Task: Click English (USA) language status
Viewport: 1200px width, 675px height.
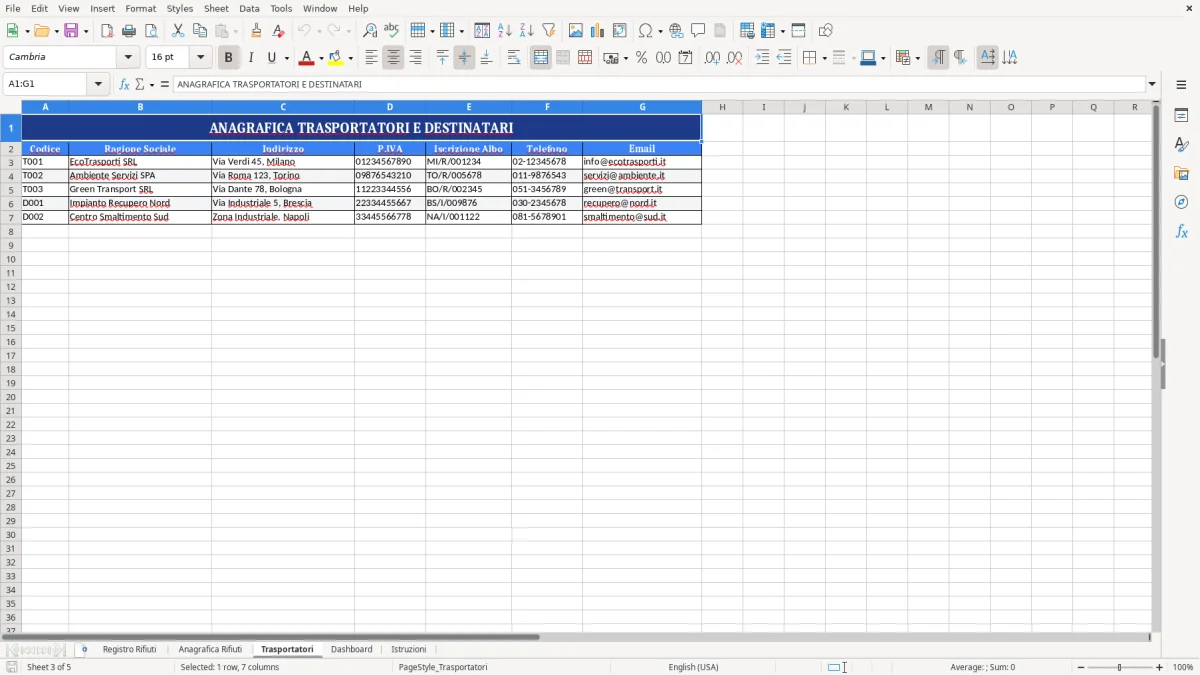Action: [x=693, y=667]
